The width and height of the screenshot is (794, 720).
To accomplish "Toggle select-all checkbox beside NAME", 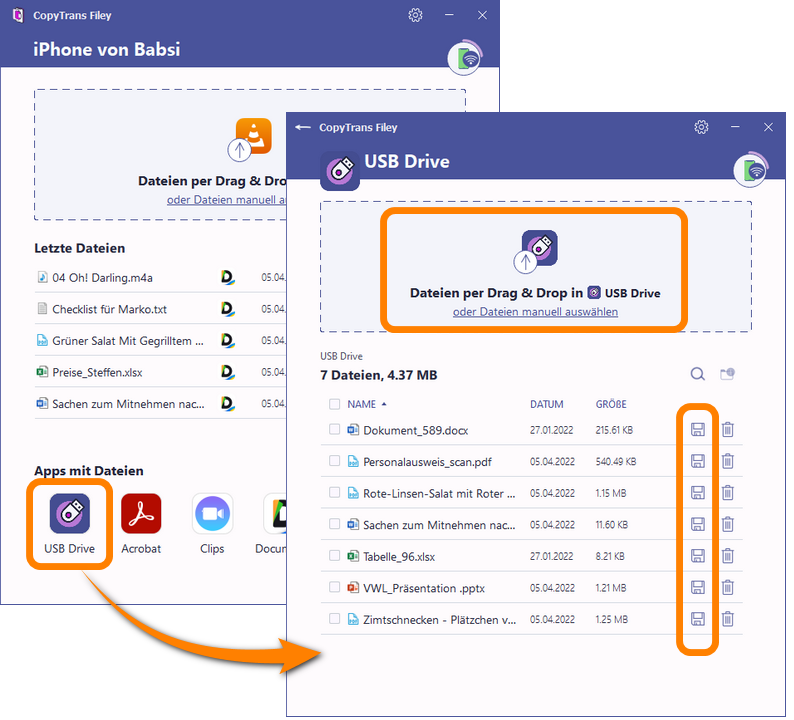I will click(334, 404).
